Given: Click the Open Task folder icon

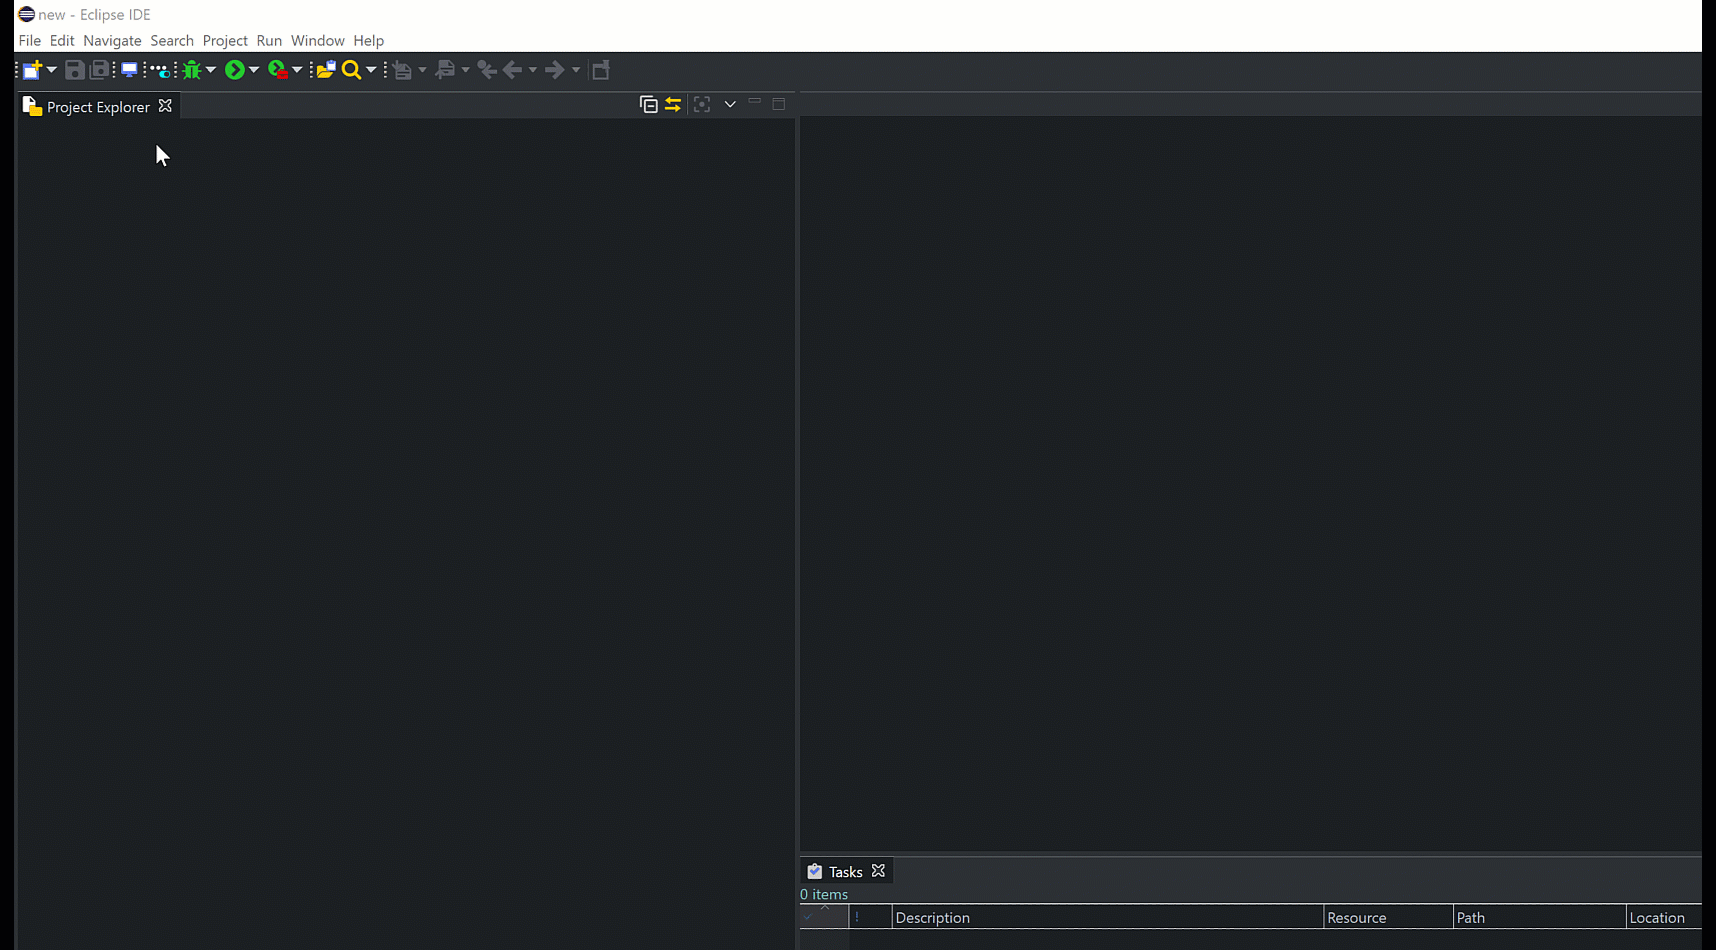Looking at the screenshot, I should click(325, 70).
